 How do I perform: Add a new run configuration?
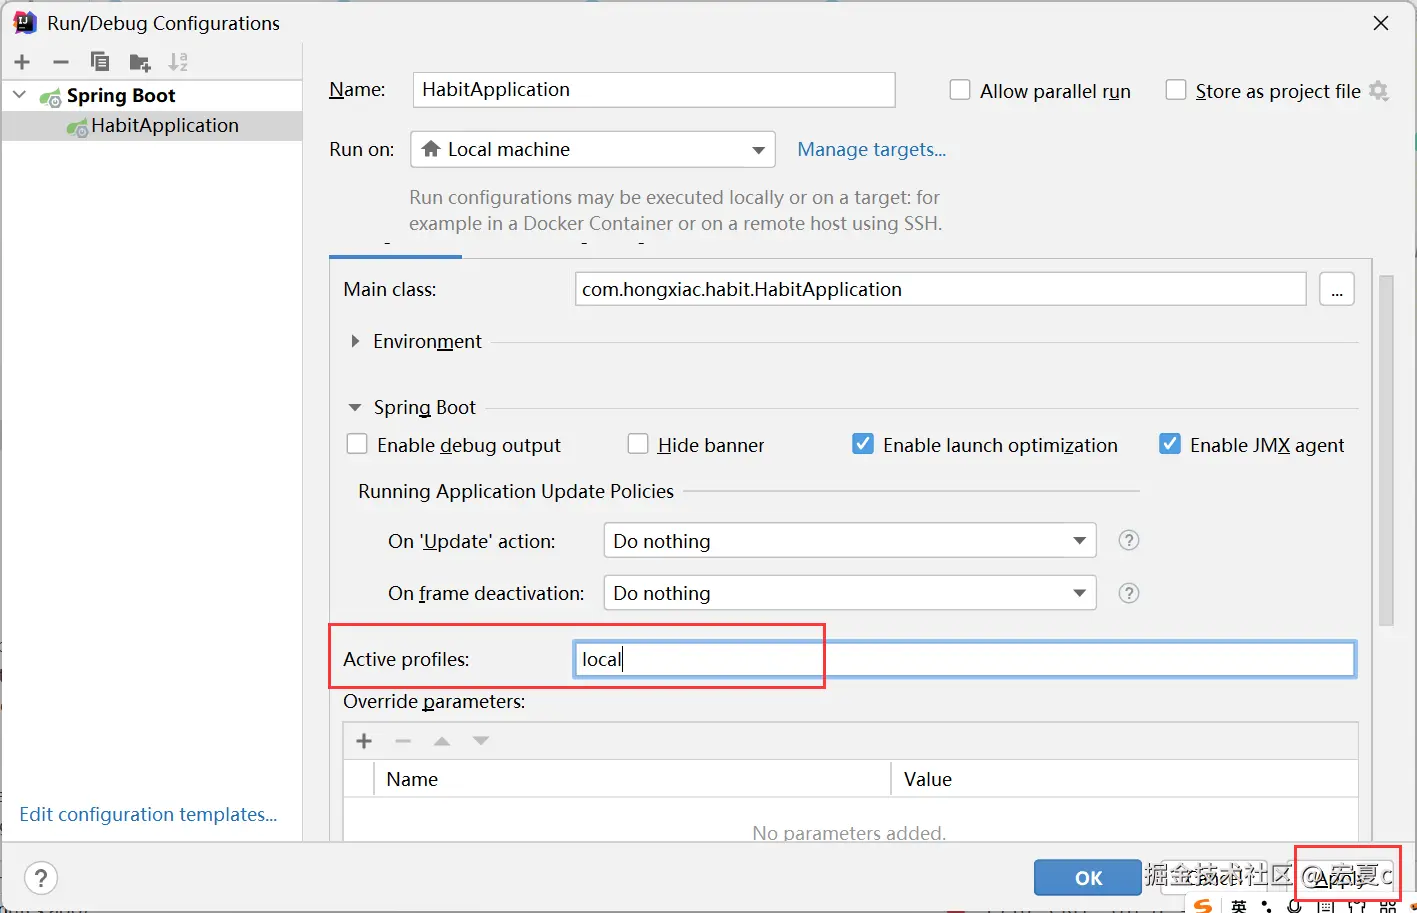[x=22, y=62]
